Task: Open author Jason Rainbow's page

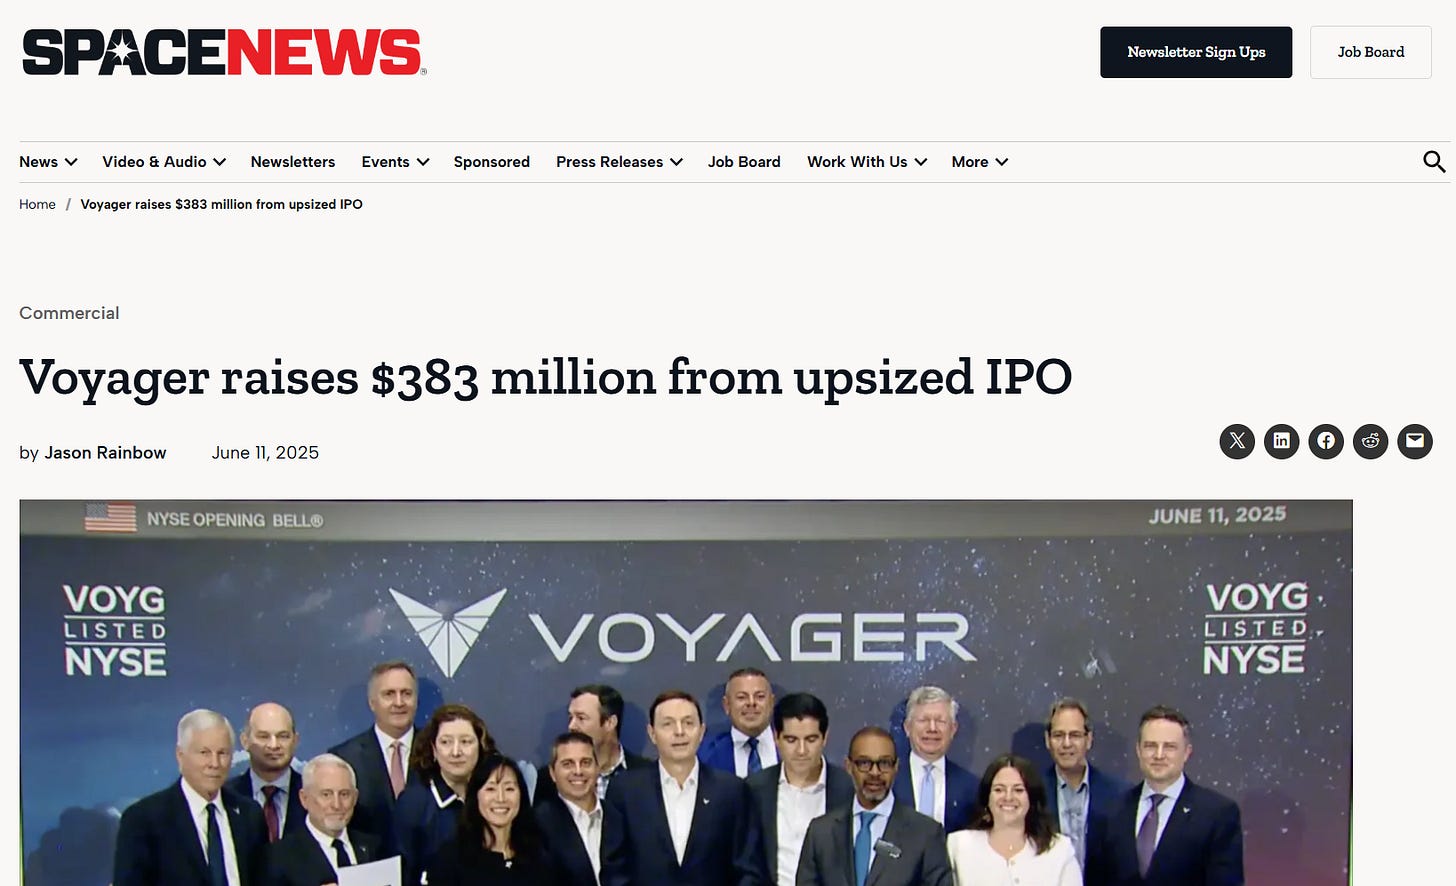Action: 105,453
